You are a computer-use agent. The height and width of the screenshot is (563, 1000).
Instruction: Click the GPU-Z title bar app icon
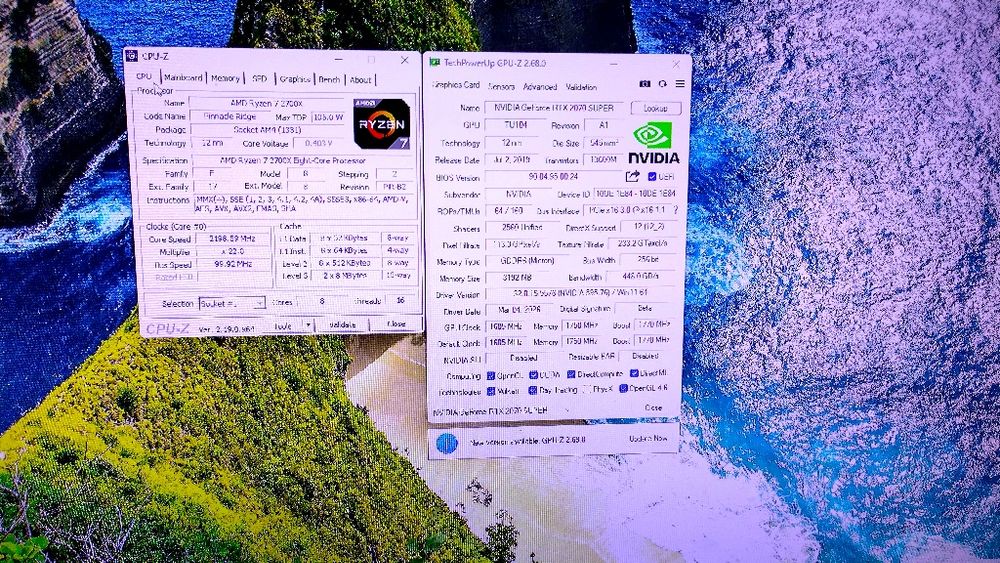click(x=435, y=62)
